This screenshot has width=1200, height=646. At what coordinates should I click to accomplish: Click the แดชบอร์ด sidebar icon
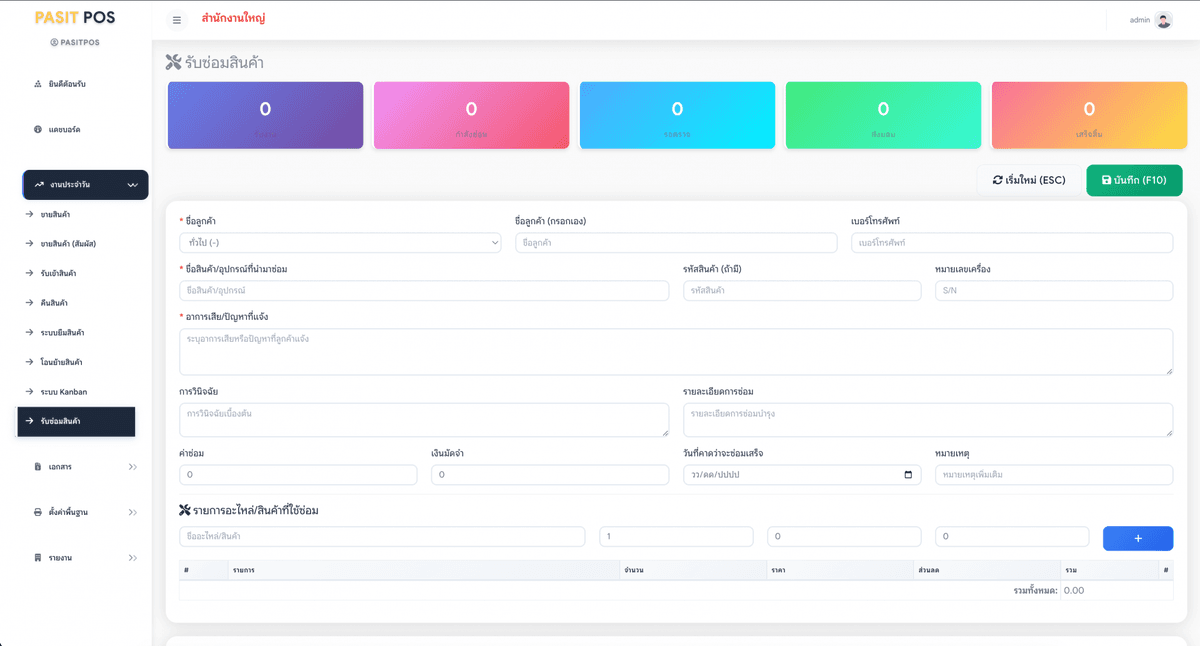point(38,130)
